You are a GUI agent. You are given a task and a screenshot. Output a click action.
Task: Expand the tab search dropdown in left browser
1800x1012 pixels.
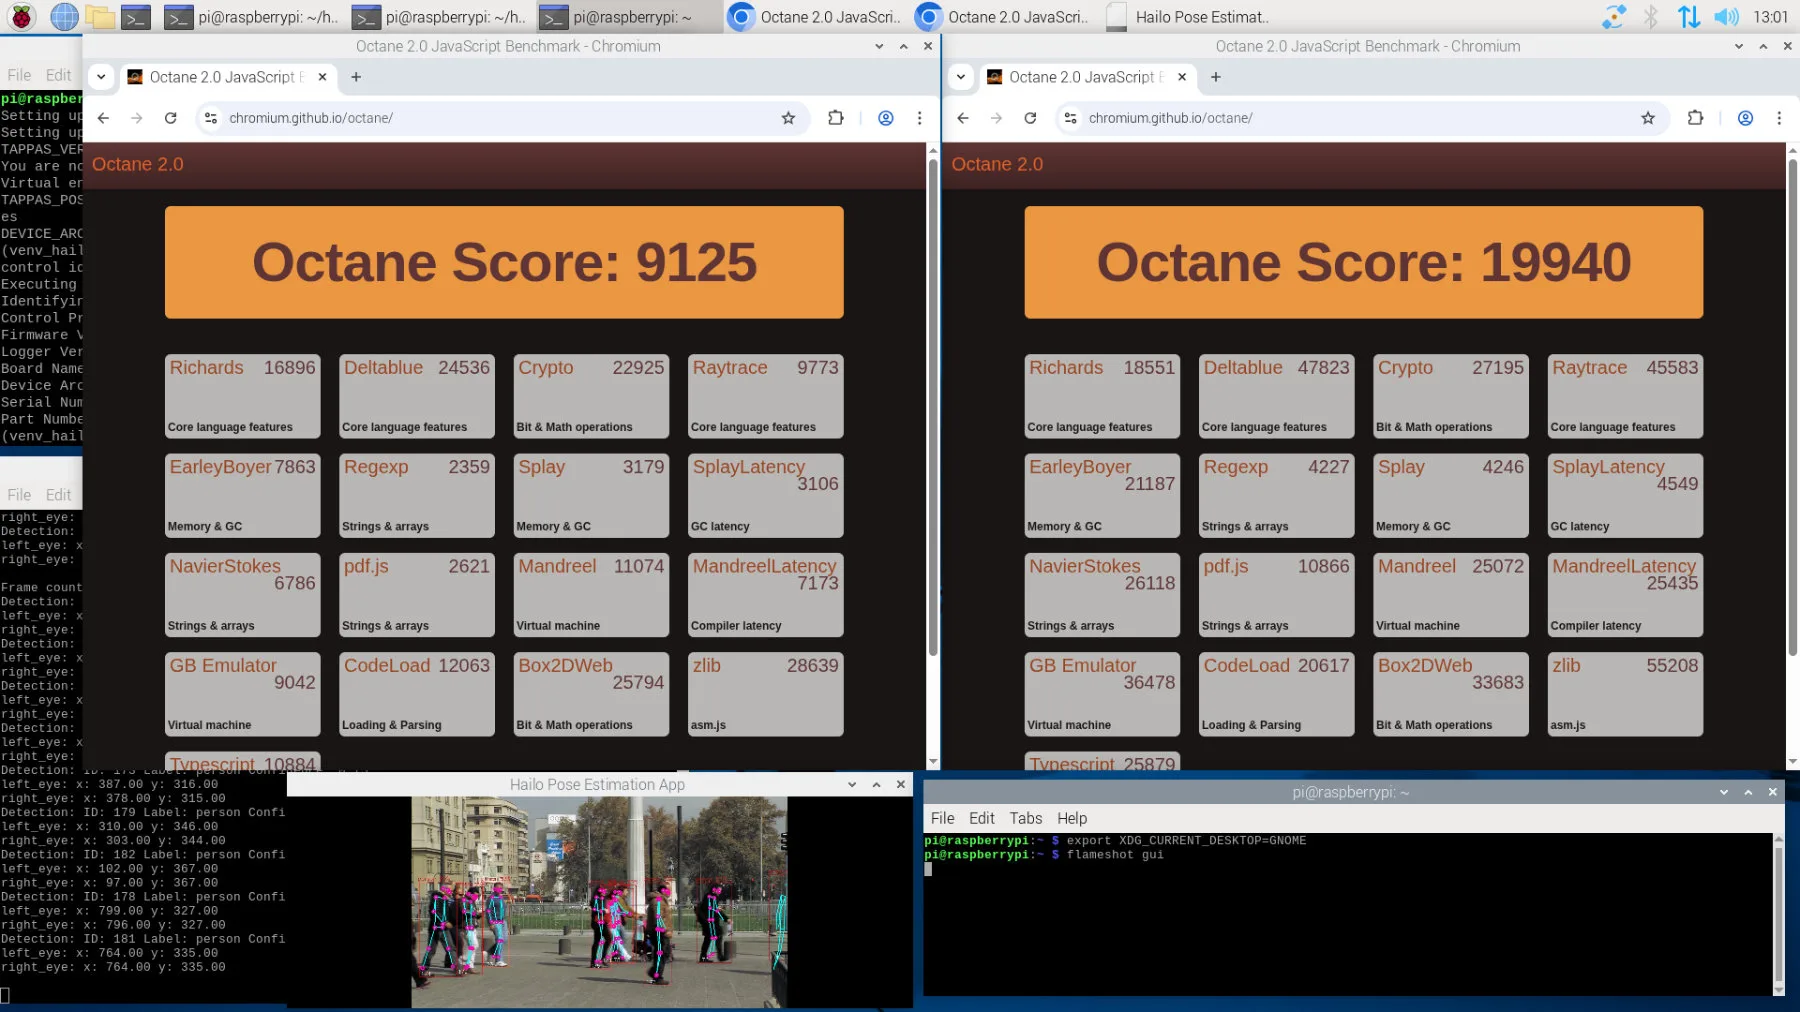tap(101, 77)
